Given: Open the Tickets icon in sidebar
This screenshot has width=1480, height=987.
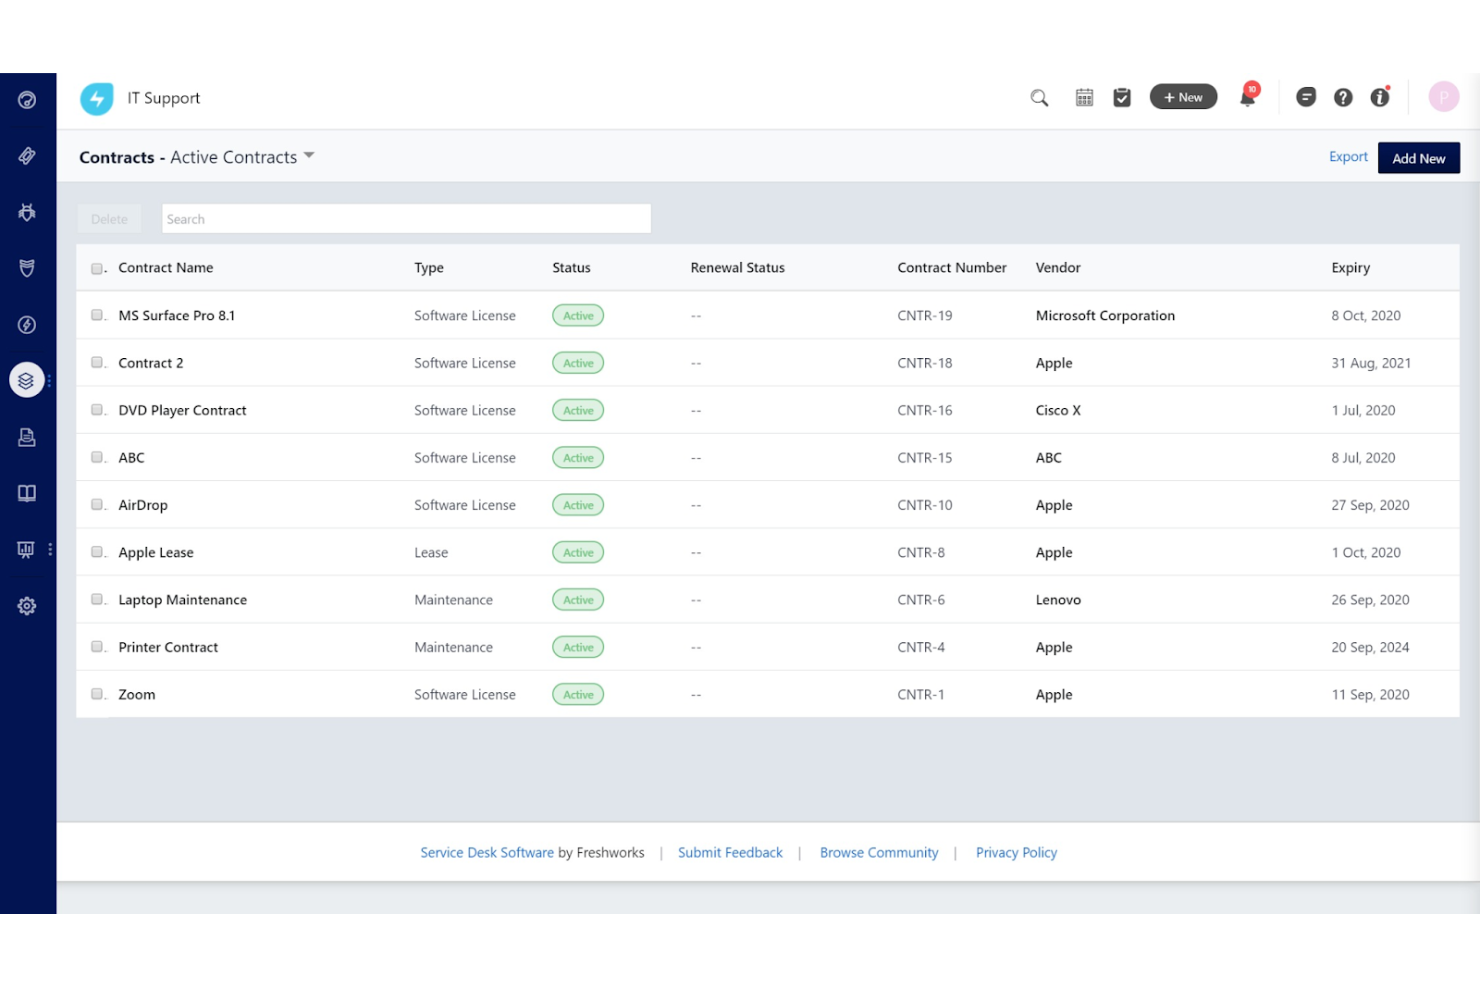Looking at the screenshot, I should click(27, 156).
